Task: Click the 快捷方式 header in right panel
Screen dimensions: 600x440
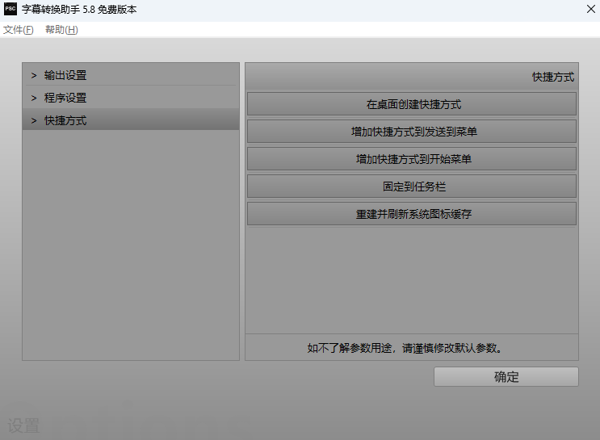Action: point(552,76)
